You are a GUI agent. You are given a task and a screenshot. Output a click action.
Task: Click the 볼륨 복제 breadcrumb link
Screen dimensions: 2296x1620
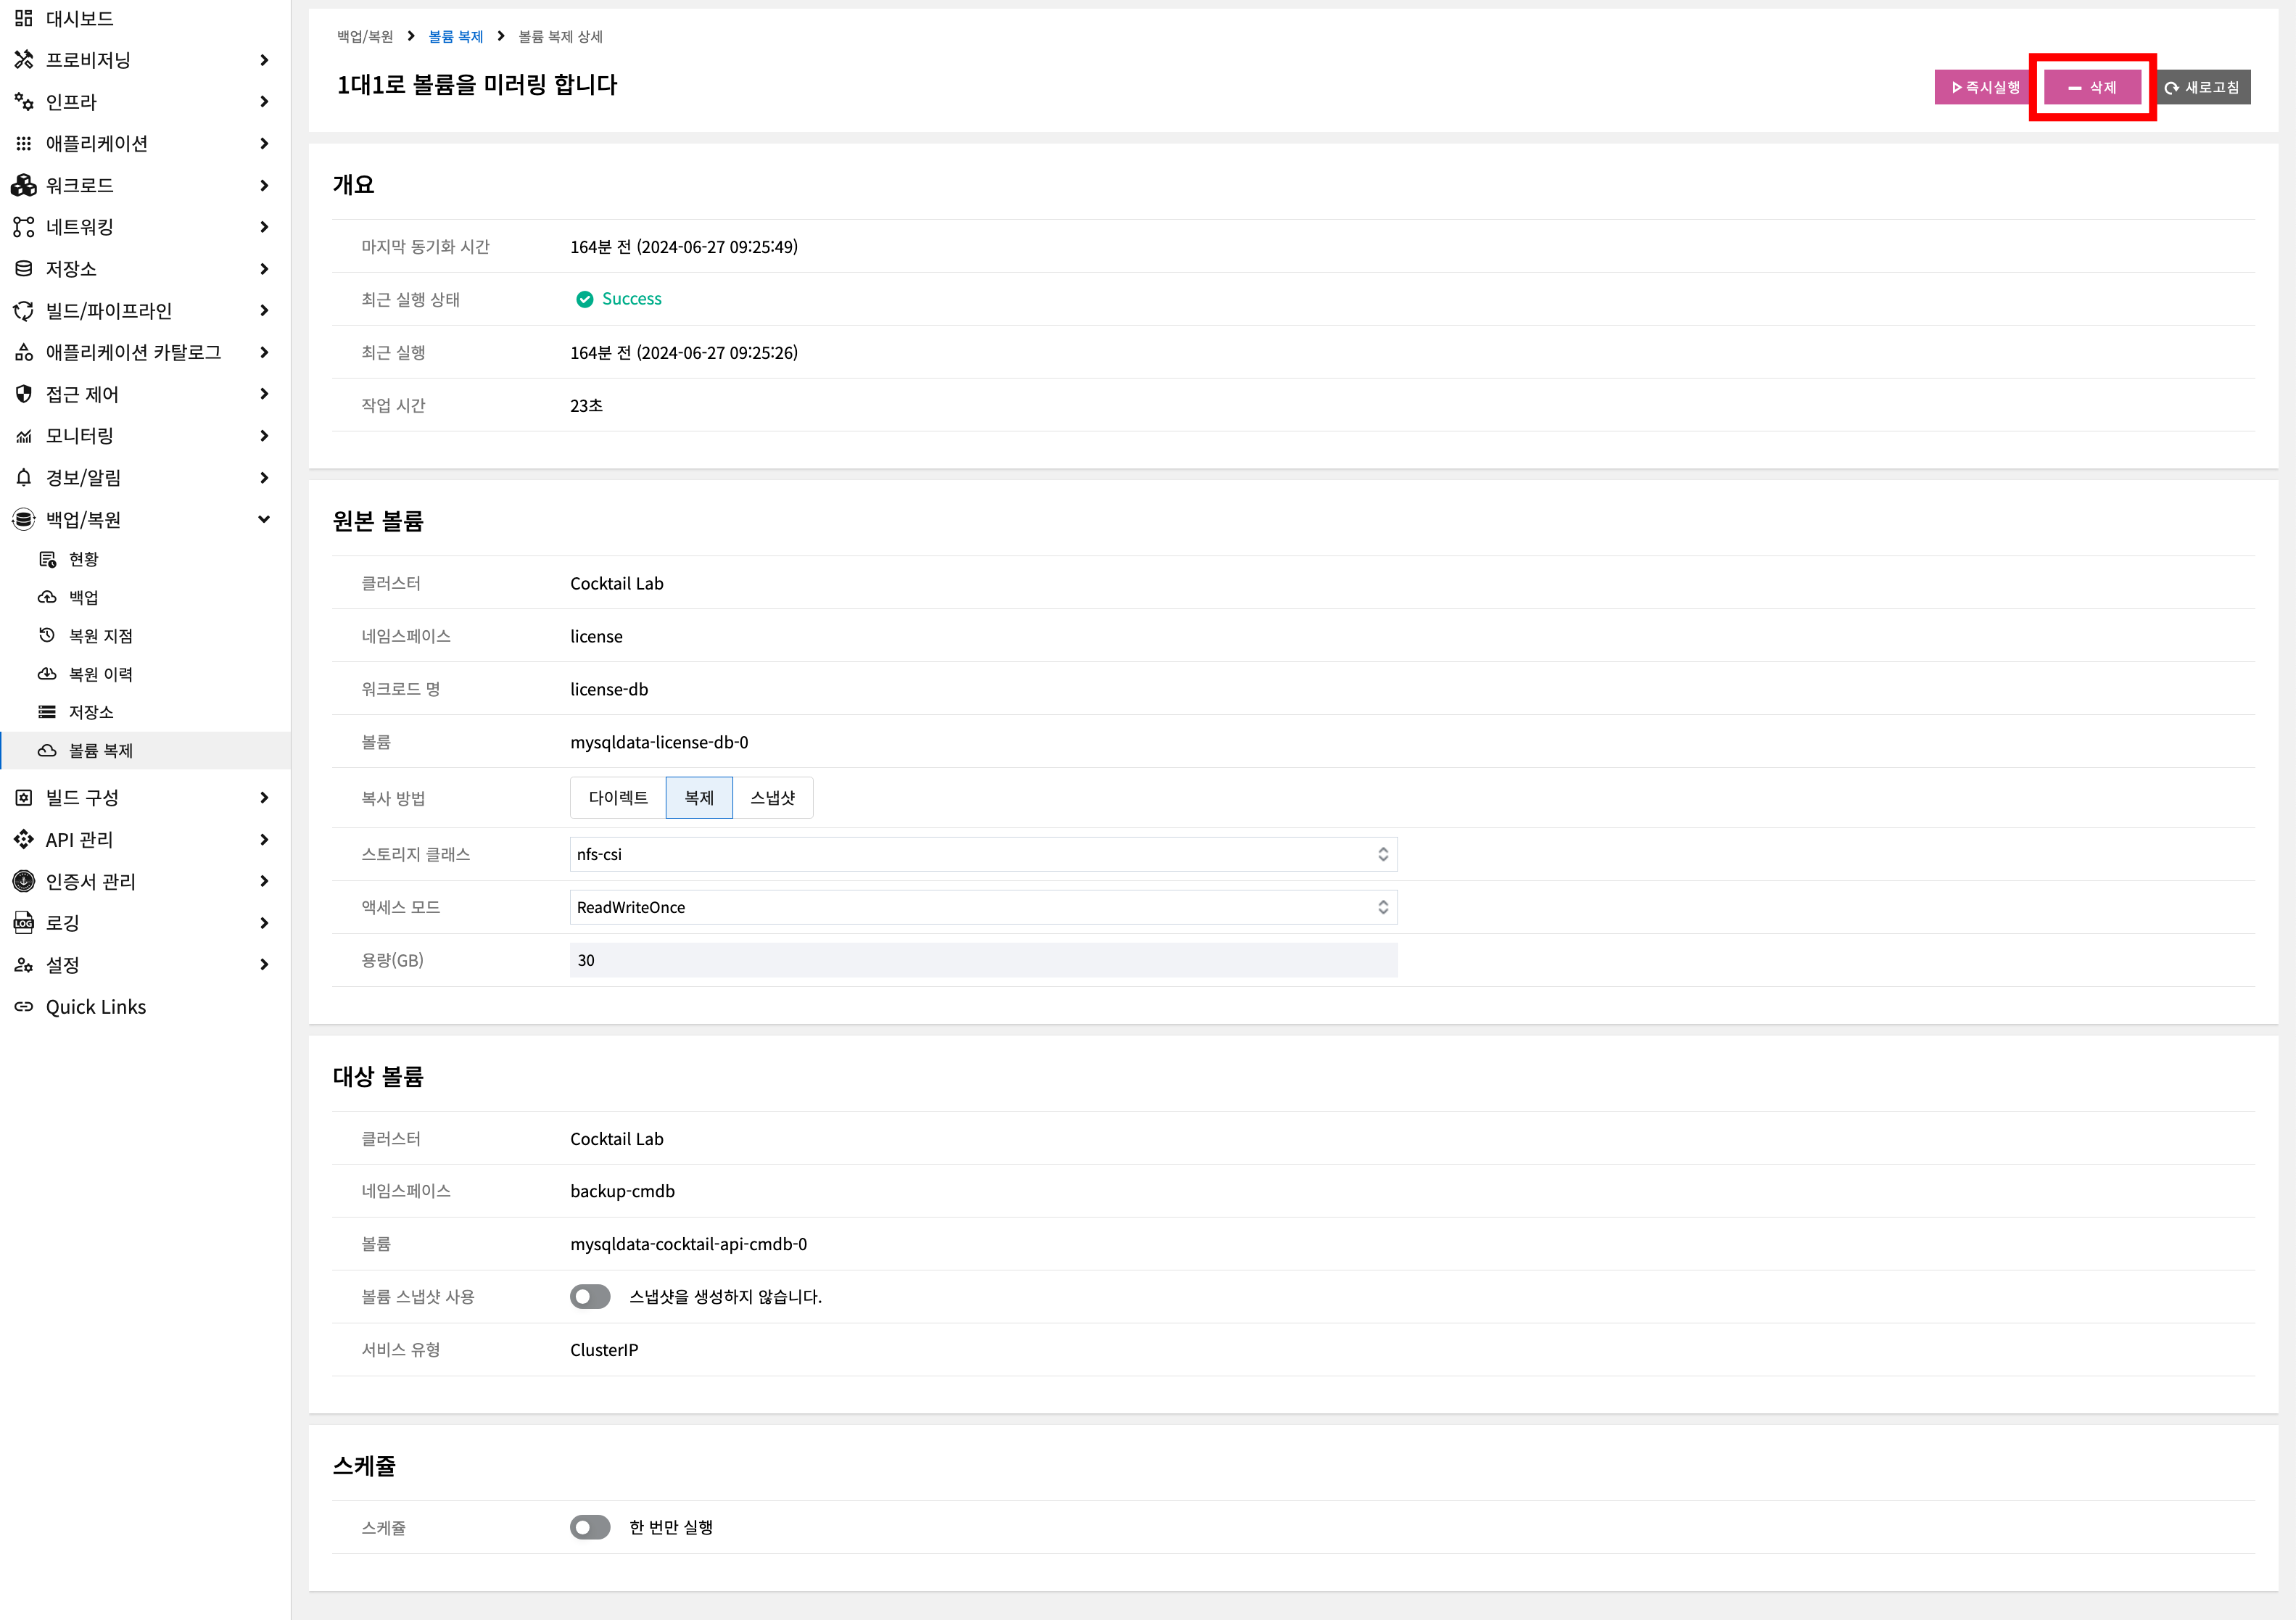[455, 37]
